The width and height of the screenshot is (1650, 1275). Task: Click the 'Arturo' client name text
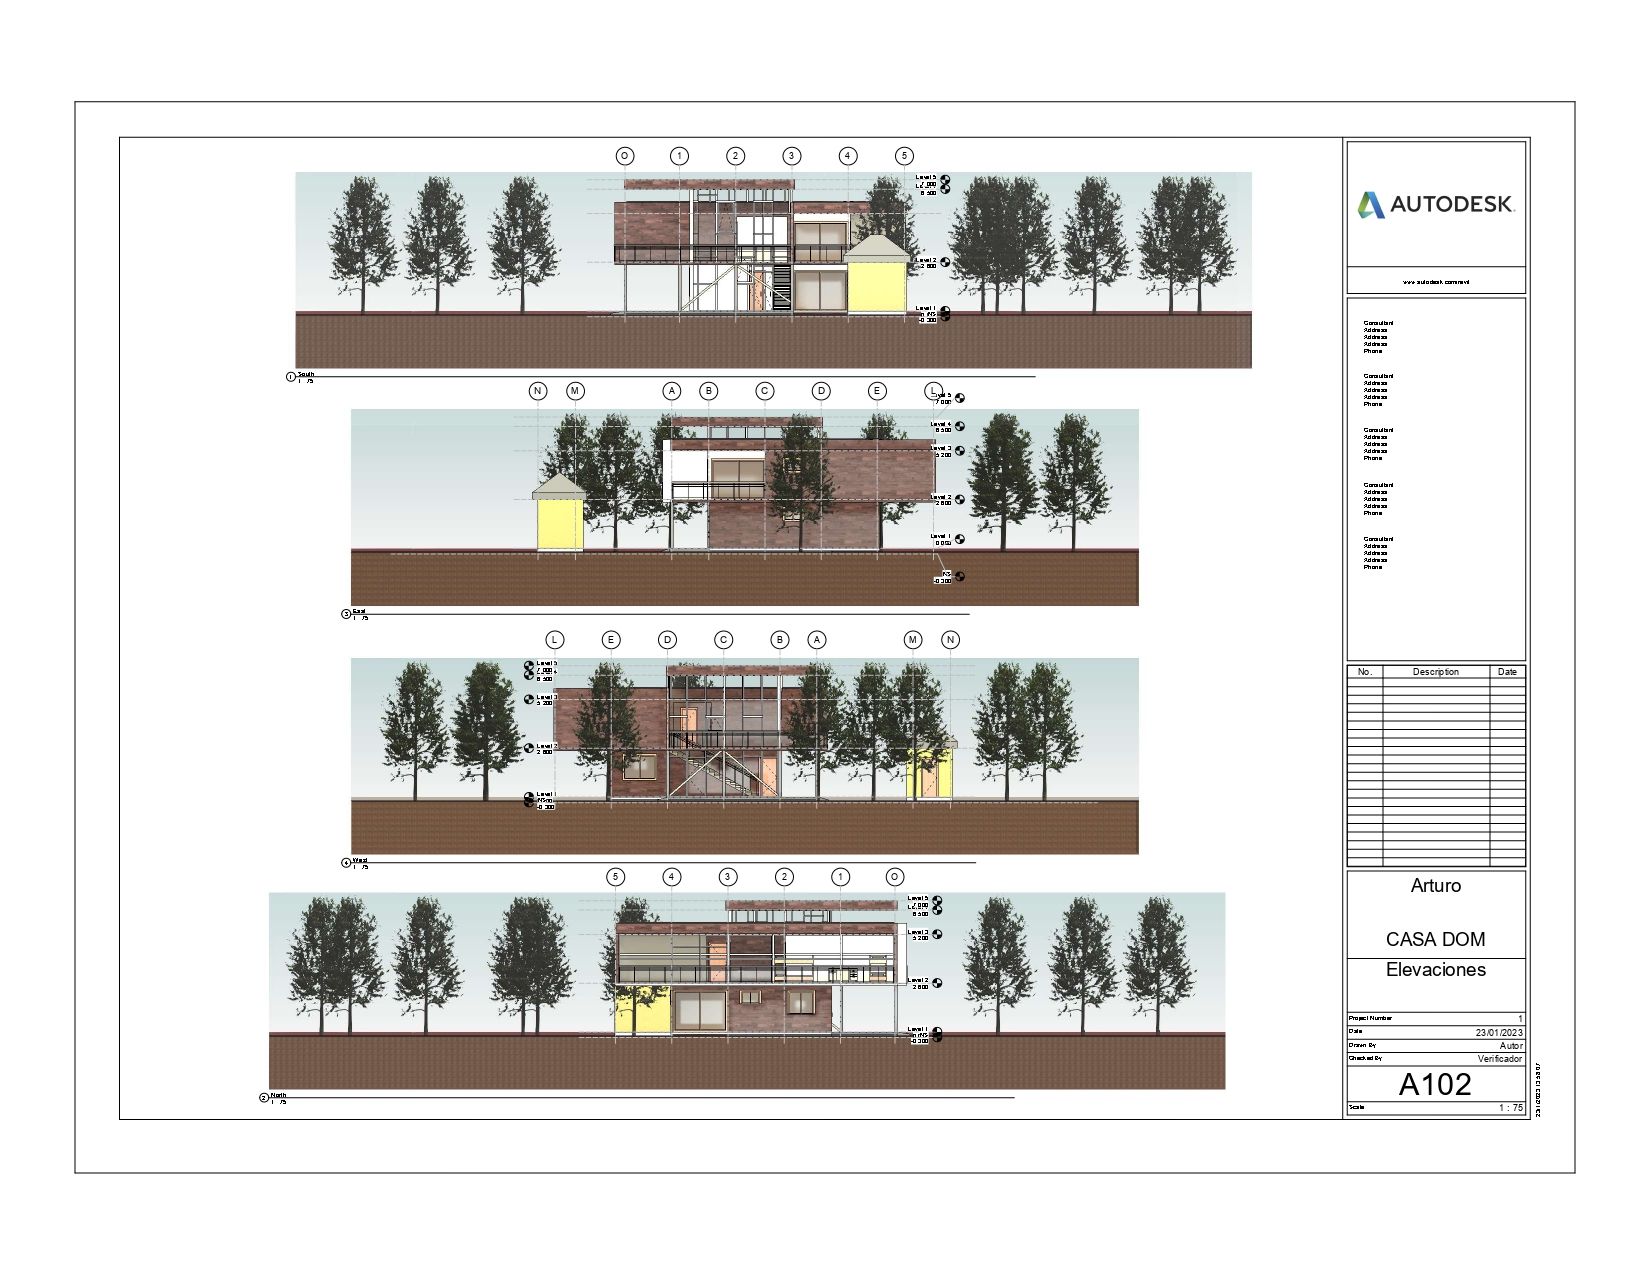1435,886
